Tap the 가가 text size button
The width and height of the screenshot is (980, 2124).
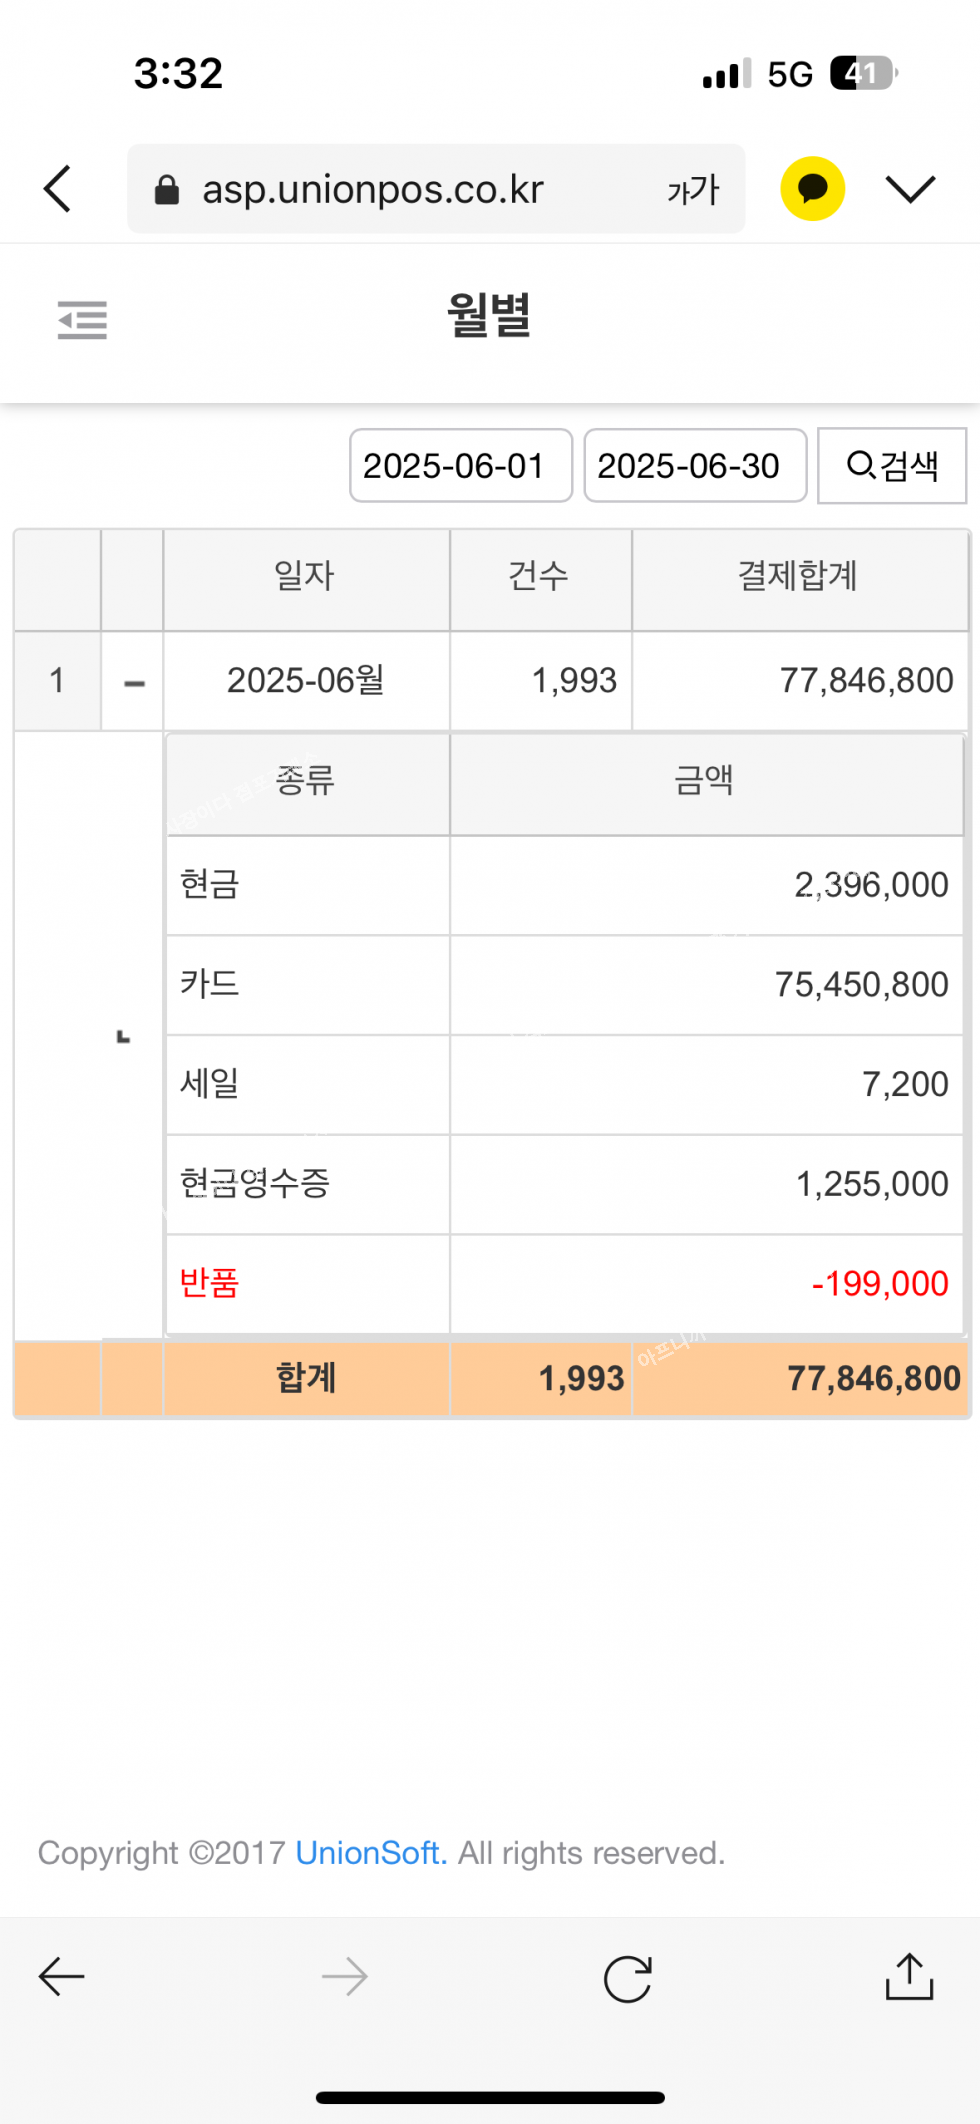pos(693,190)
